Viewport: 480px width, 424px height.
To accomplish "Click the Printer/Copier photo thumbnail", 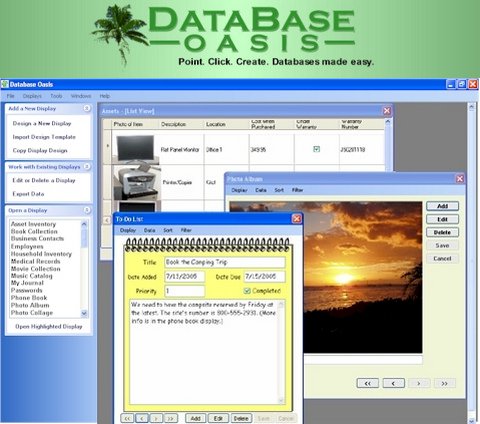I will tap(136, 182).
